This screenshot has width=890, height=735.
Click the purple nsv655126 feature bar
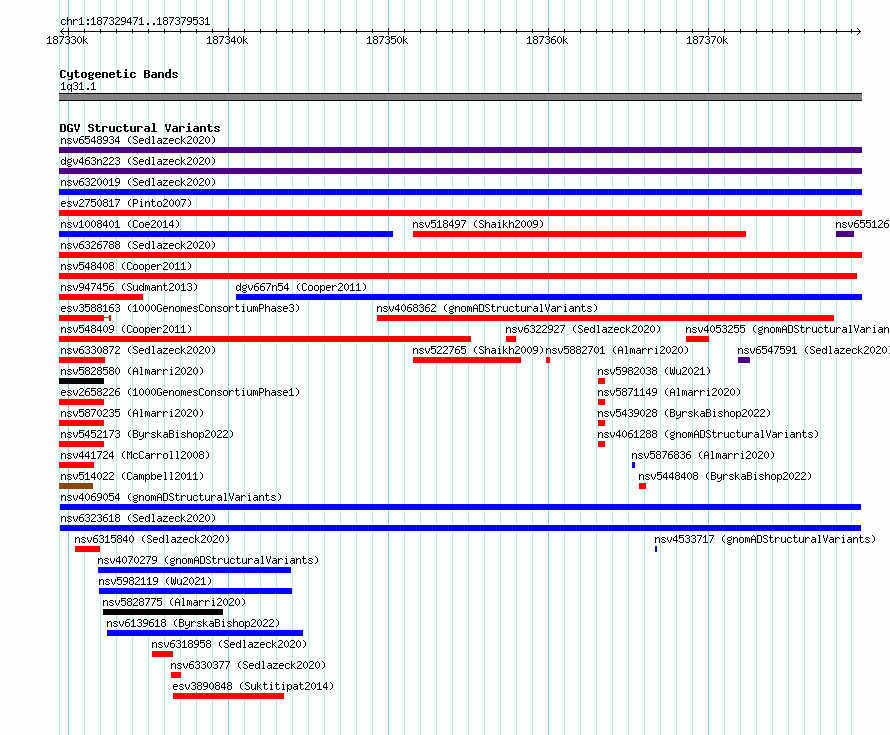(845, 234)
